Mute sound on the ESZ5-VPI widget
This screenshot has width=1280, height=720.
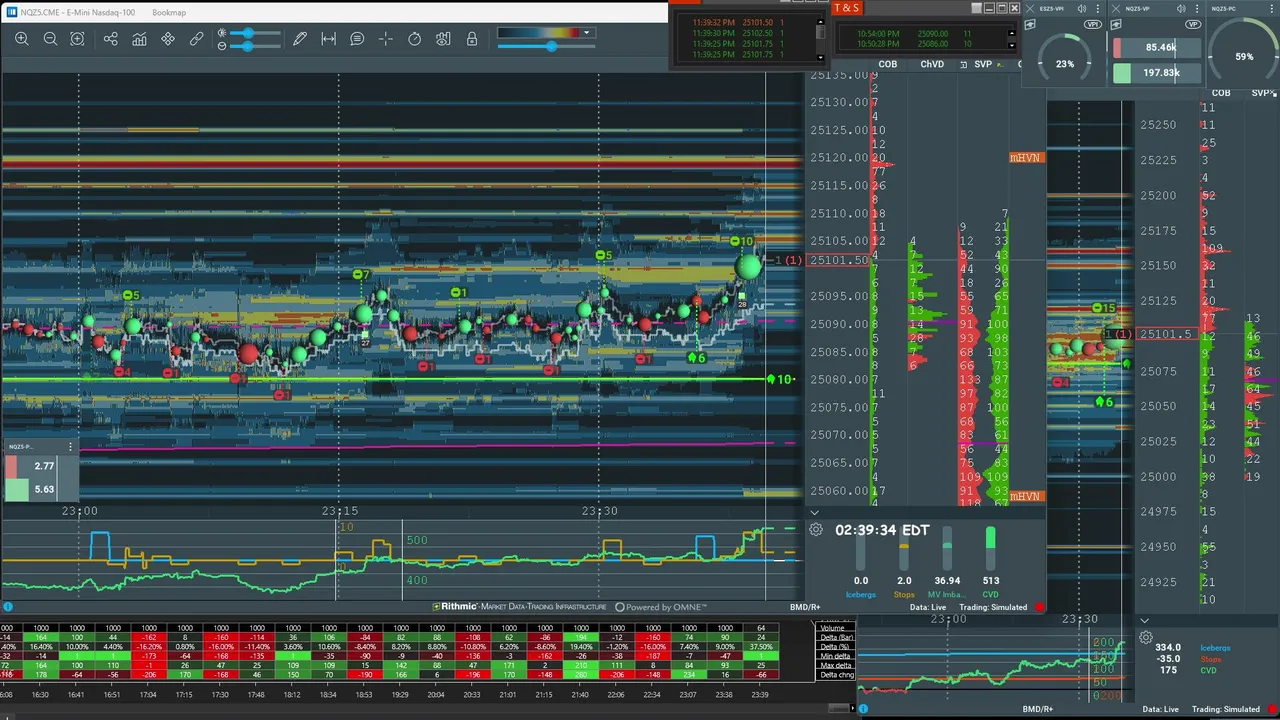click(x=1082, y=9)
